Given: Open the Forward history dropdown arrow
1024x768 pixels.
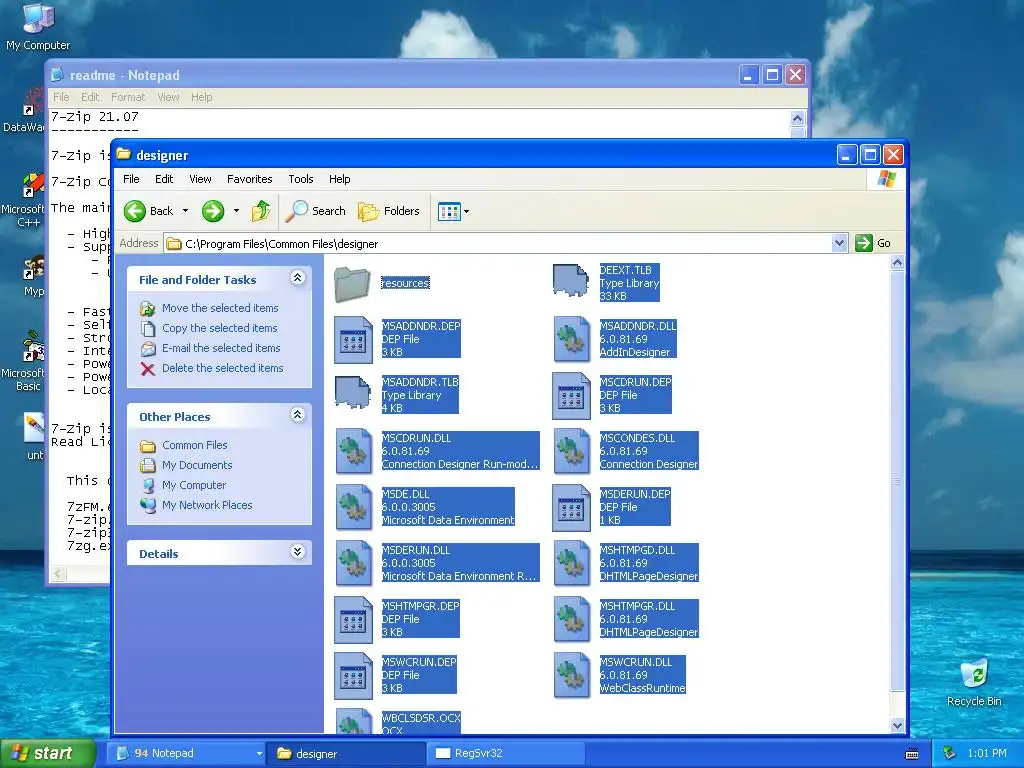Looking at the screenshot, I should pos(236,211).
